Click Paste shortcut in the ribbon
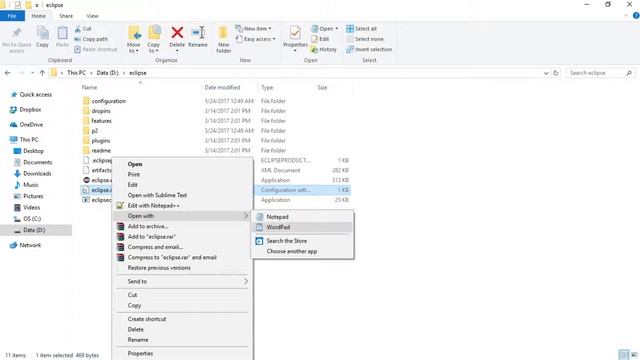This screenshot has width=640, height=360. point(96,49)
